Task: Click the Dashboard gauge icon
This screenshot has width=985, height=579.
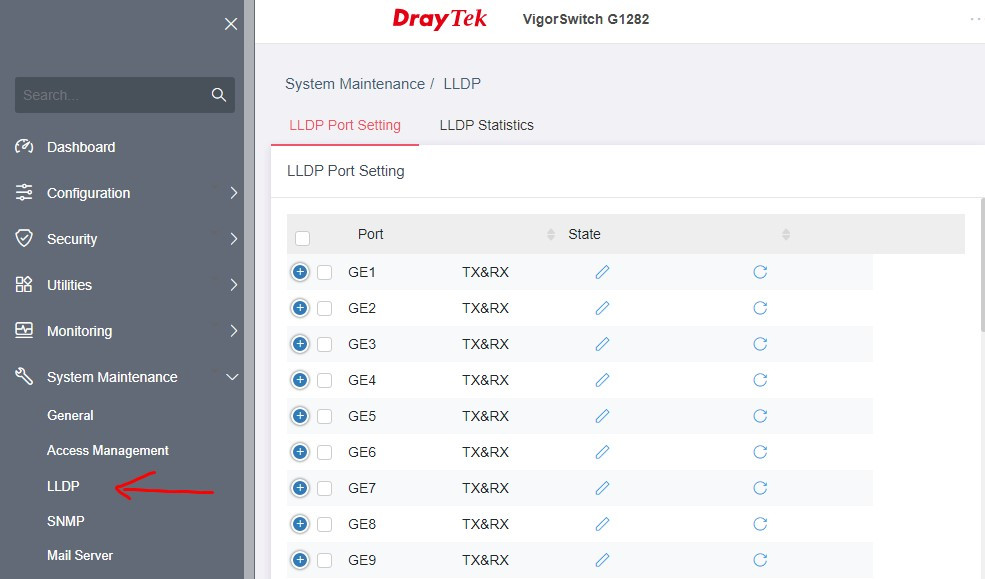Action: (24, 147)
